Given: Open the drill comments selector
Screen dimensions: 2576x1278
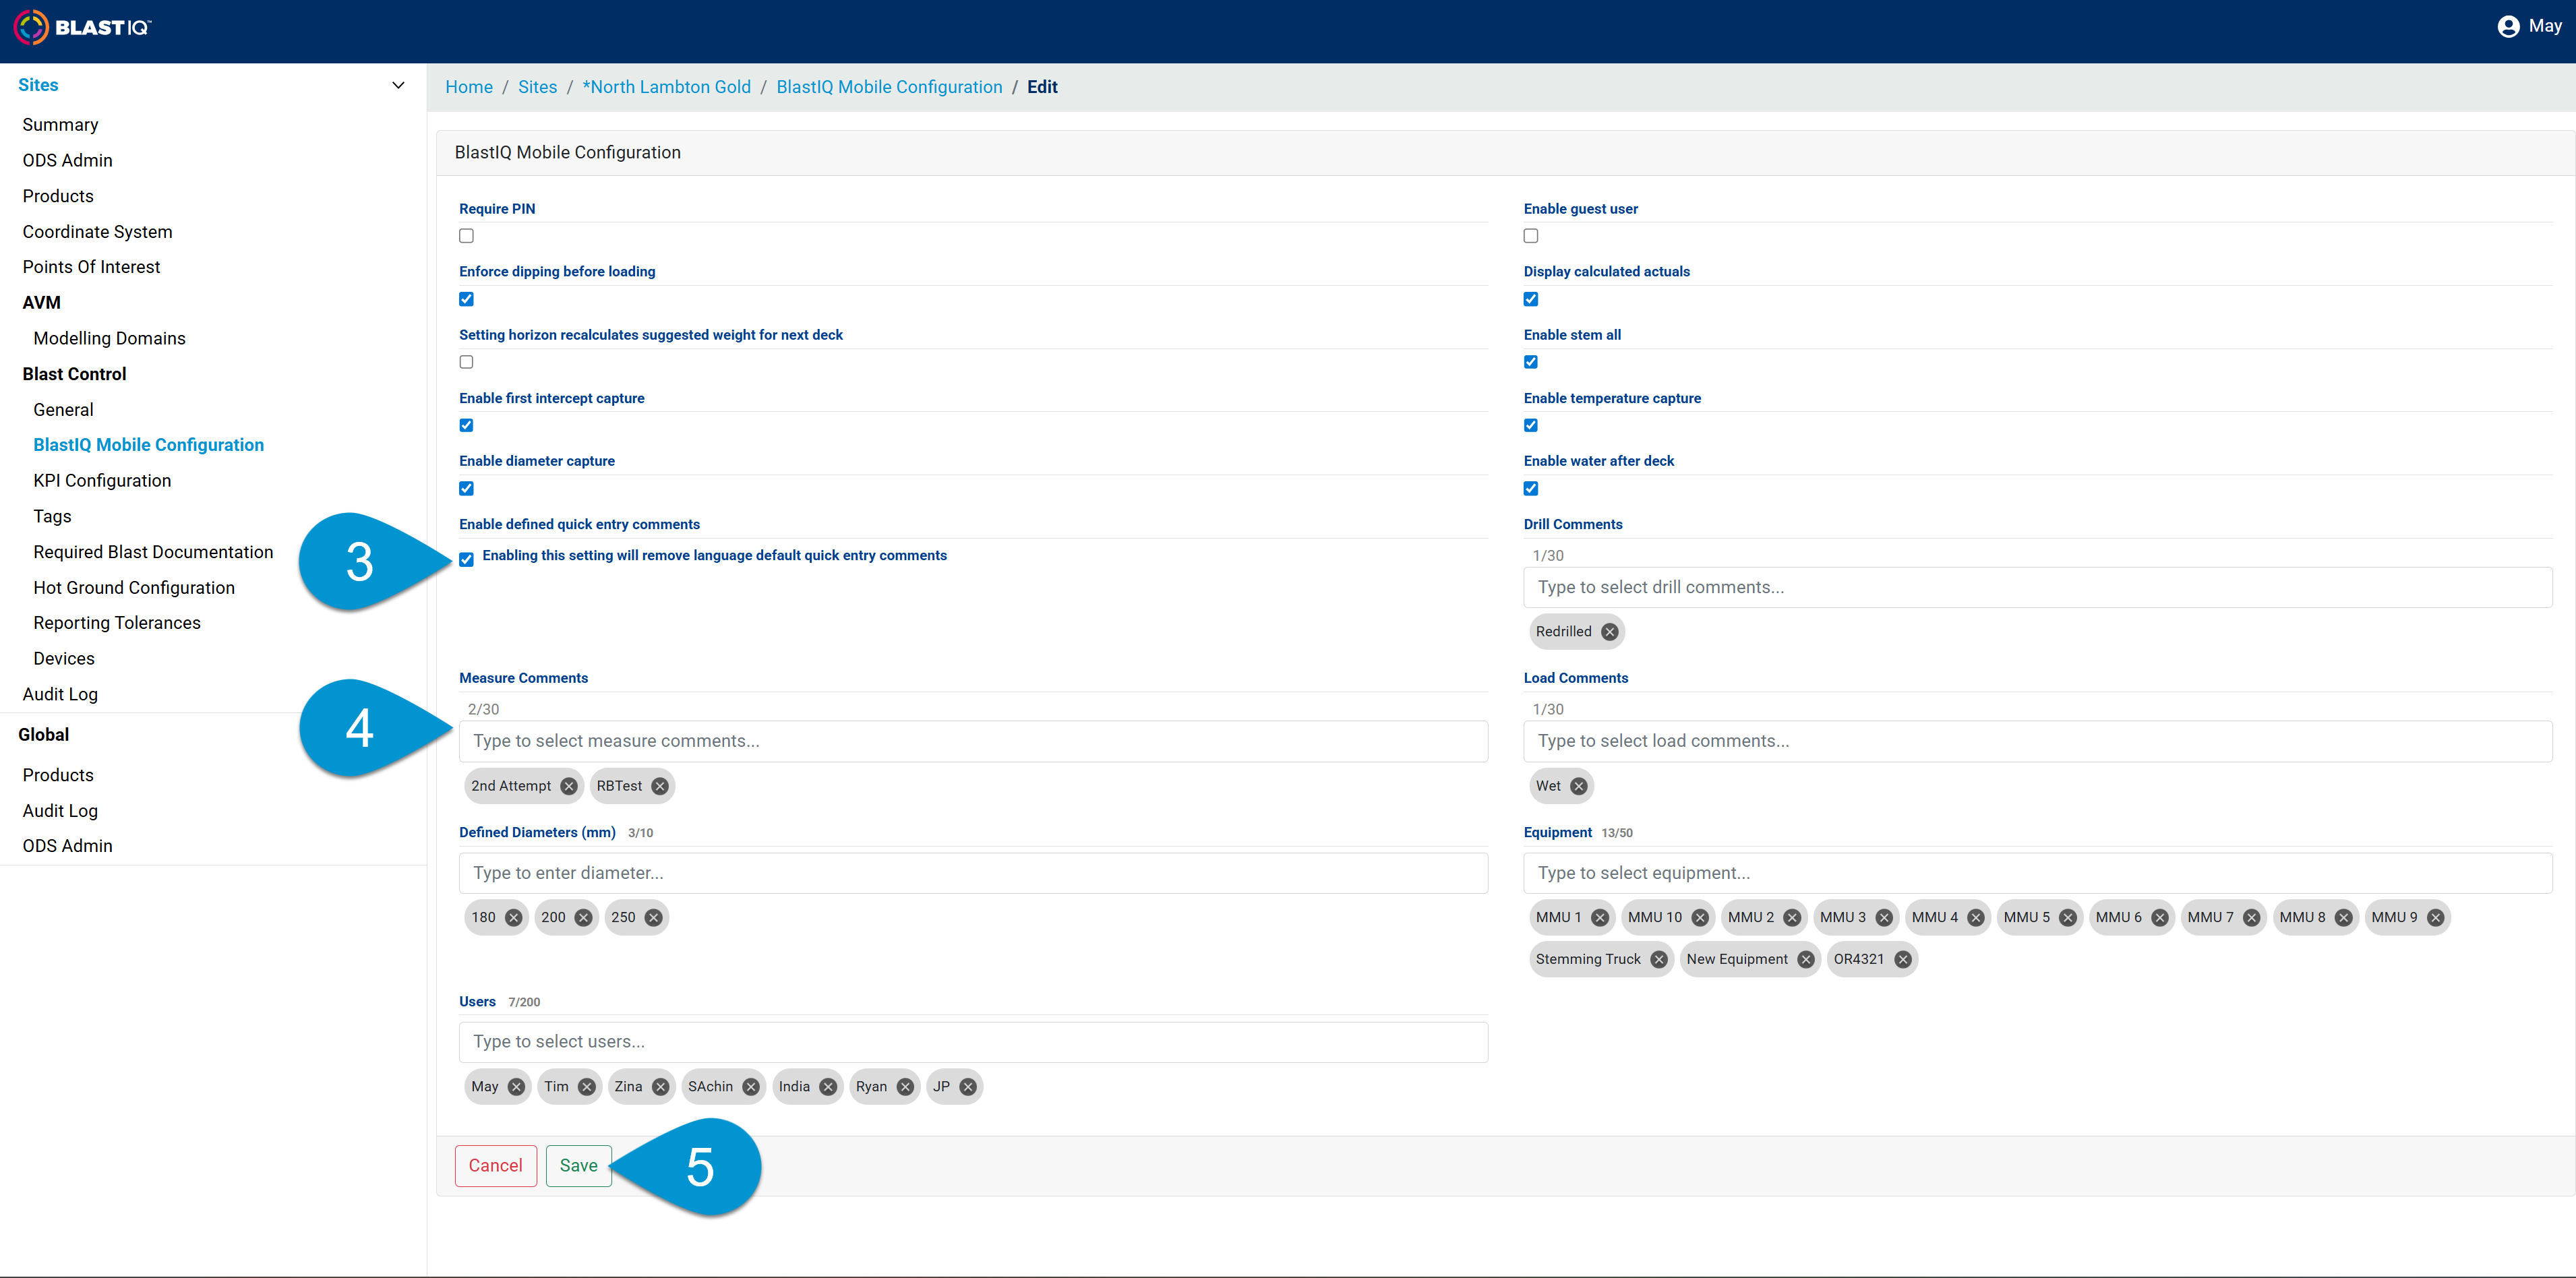Looking at the screenshot, I should (x=2037, y=588).
